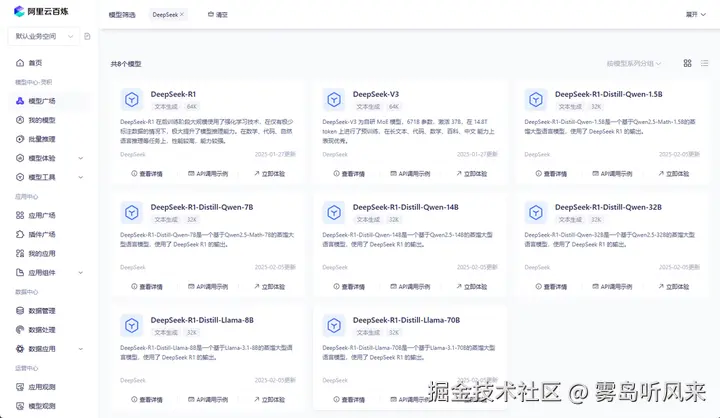The width and height of the screenshot is (720, 418).
Task: Remove the DeepSeek filter tag
Action: coord(182,14)
